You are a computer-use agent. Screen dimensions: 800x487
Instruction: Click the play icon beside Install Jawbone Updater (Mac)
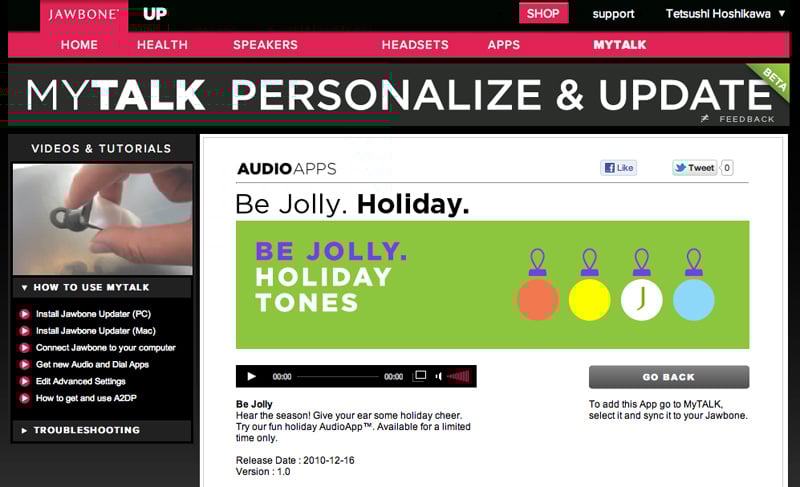24,331
